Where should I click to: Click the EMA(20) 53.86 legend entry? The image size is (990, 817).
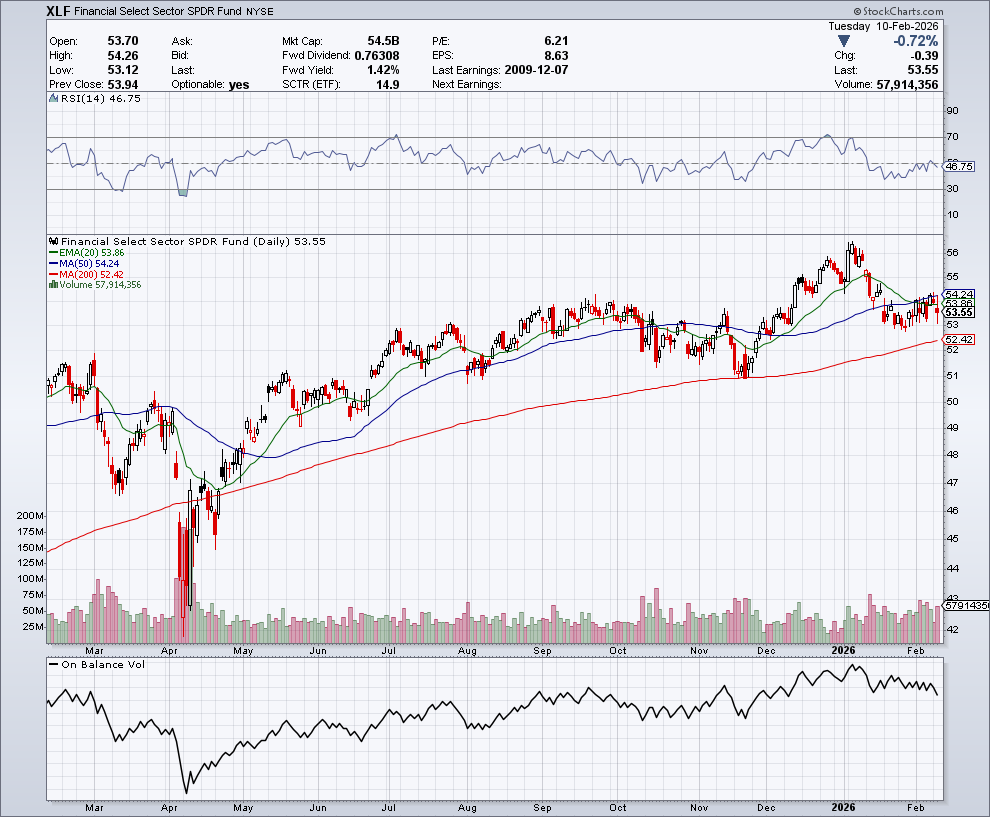point(86,253)
